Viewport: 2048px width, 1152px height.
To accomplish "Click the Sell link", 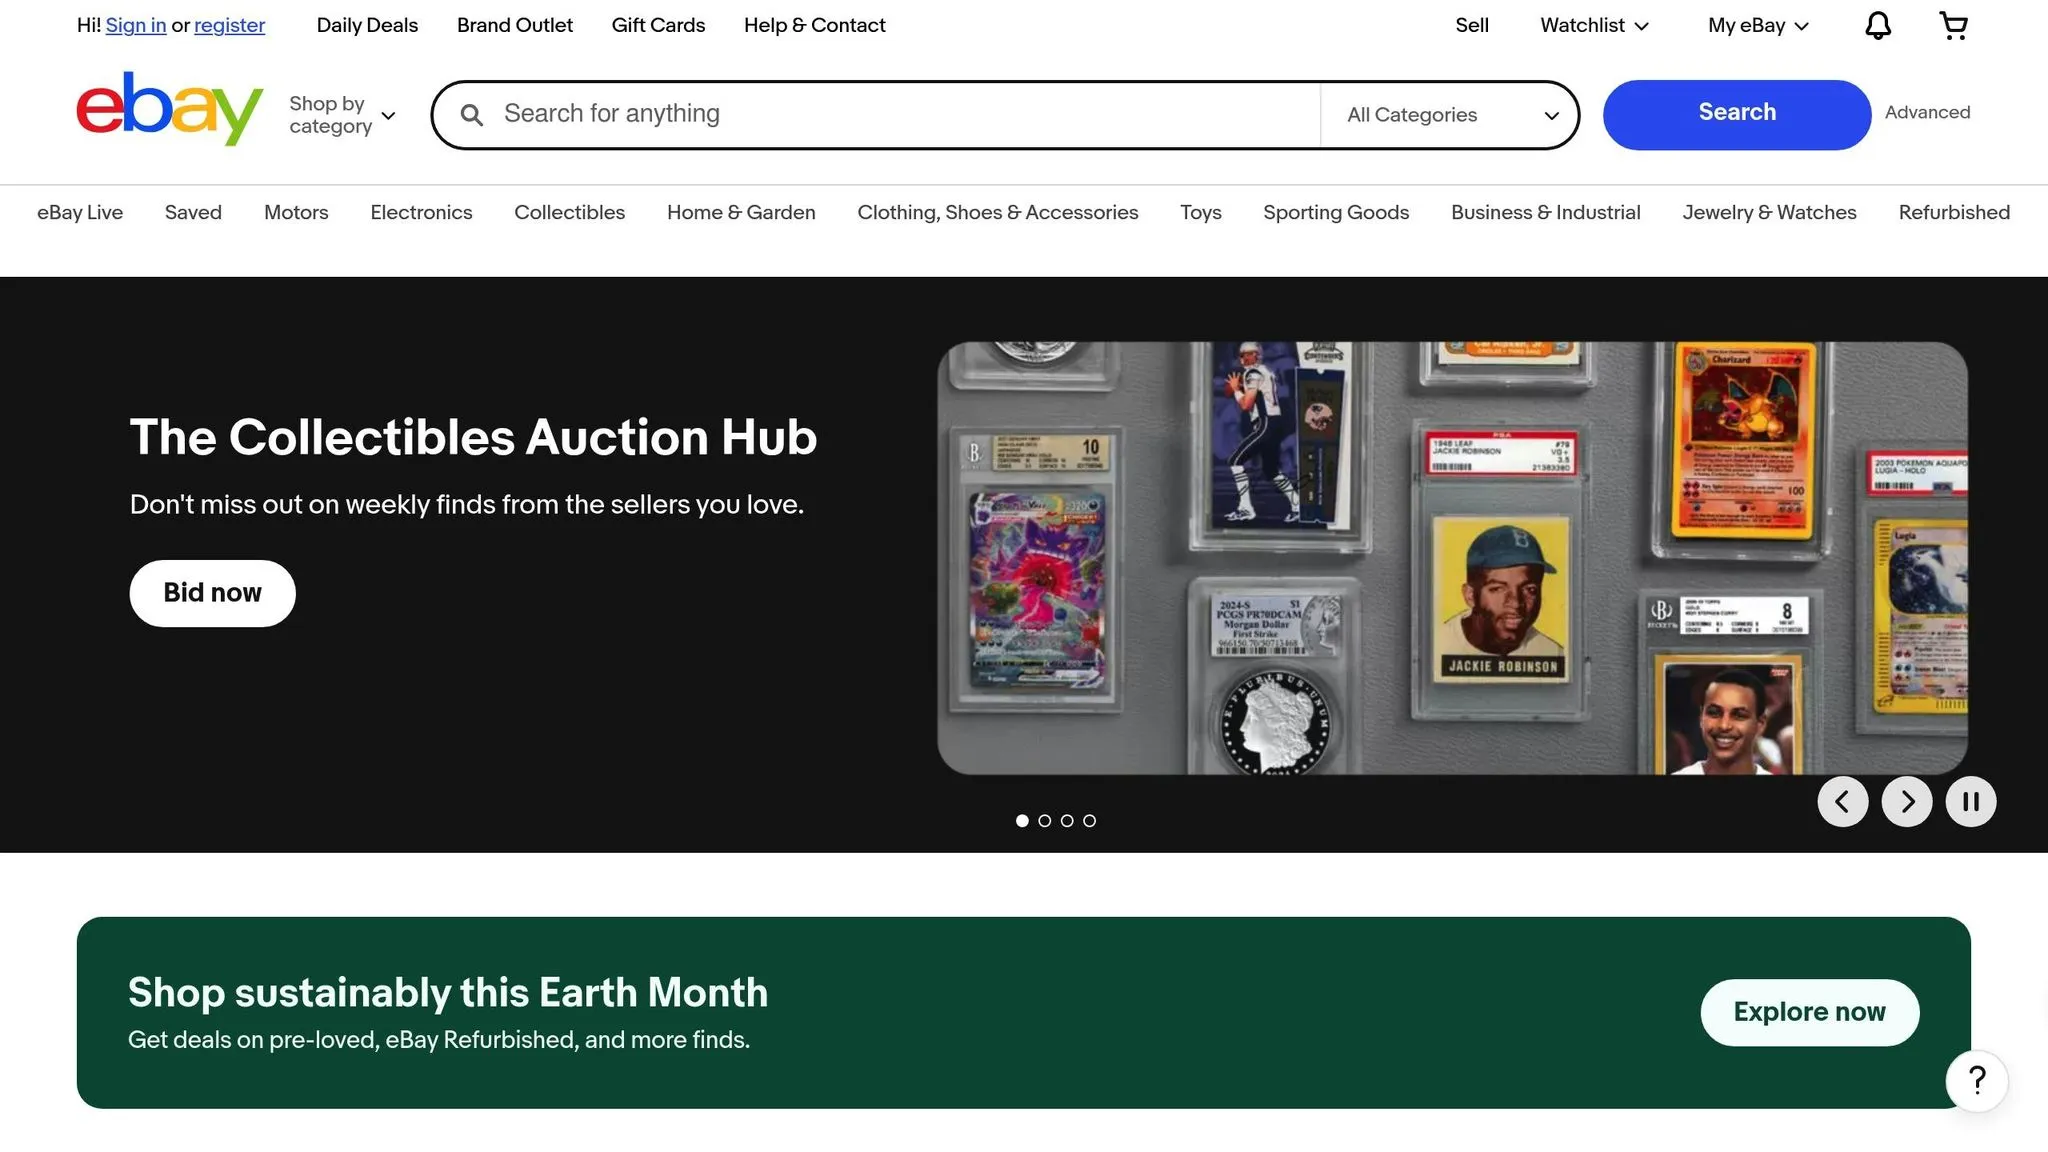I will (x=1471, y=25).
